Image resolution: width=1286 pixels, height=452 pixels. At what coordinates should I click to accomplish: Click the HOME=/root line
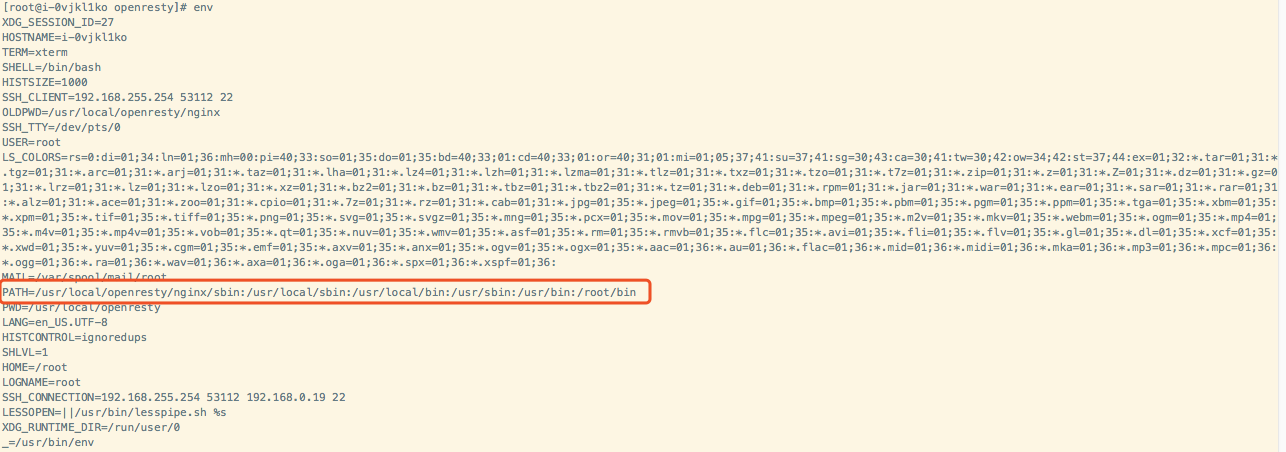point(35,367)
